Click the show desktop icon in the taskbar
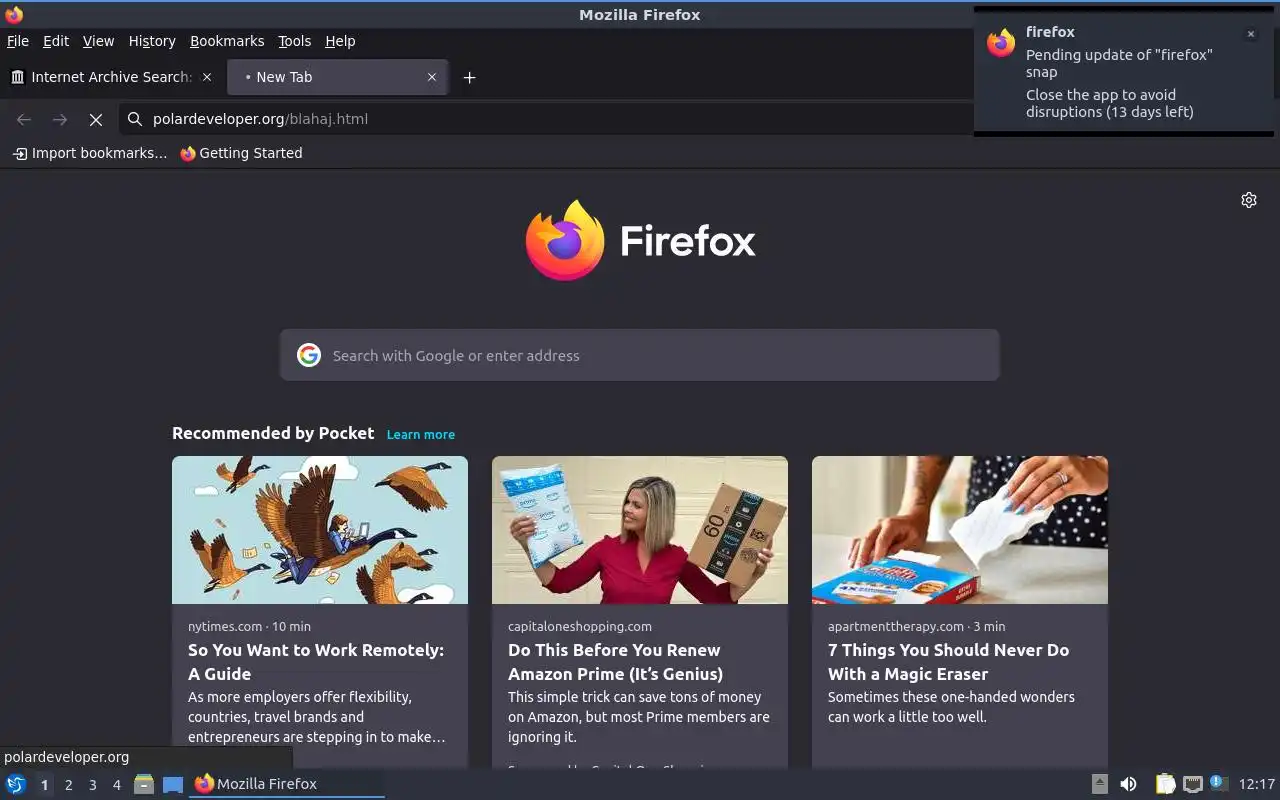Viewport: 1280px width, 800px height. 173,784
